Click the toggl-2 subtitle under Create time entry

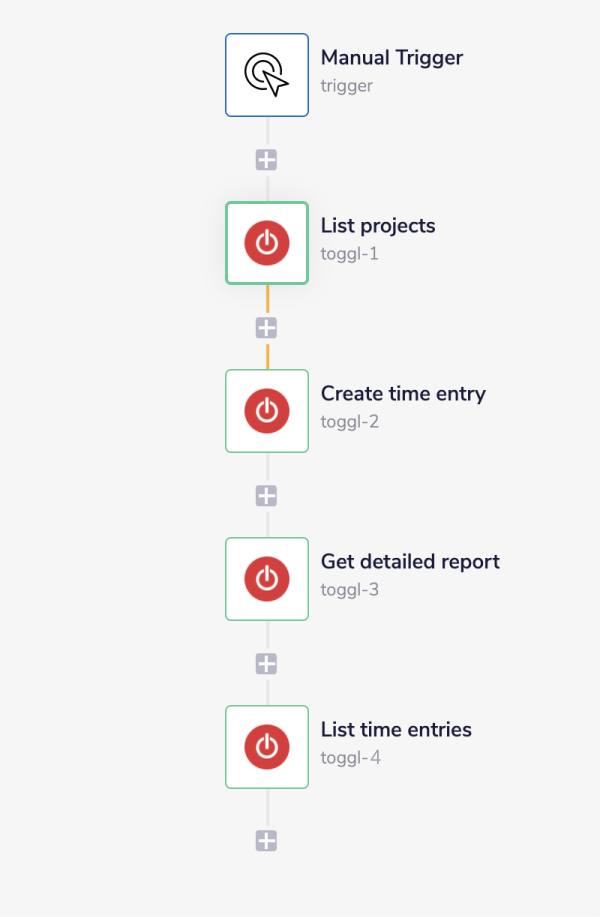coord(348,422)
